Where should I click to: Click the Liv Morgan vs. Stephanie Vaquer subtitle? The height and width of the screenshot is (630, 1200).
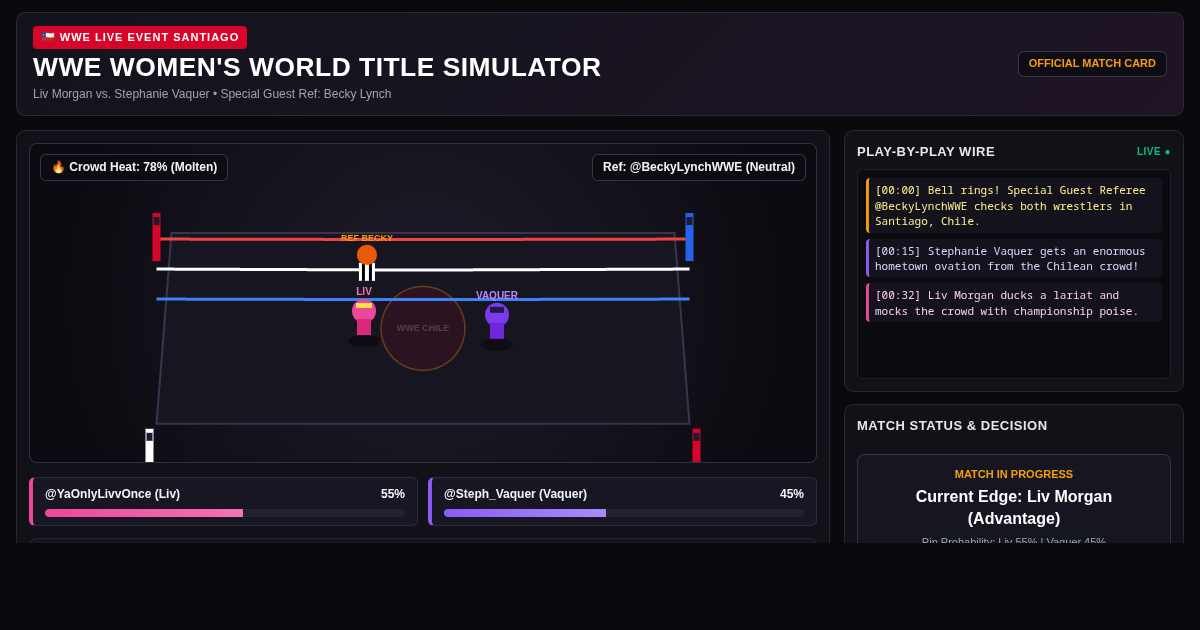(212, 94)
